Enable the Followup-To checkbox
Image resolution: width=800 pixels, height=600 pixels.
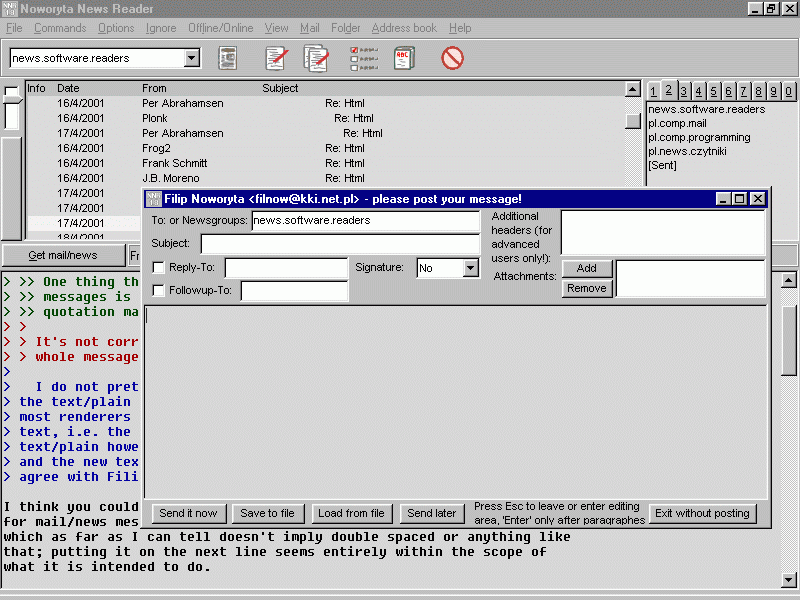[x=159, y=290]
